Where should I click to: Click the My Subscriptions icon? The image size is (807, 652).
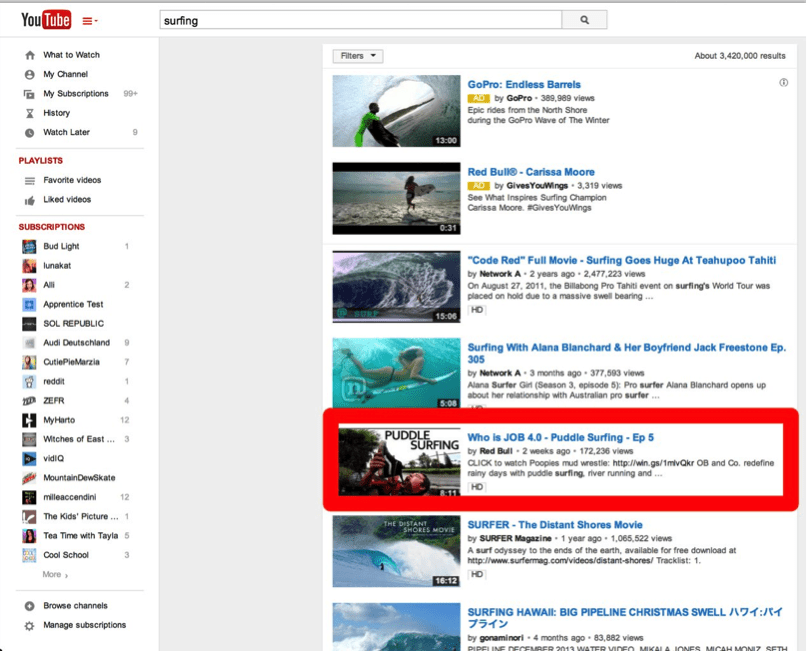point(30,94)
